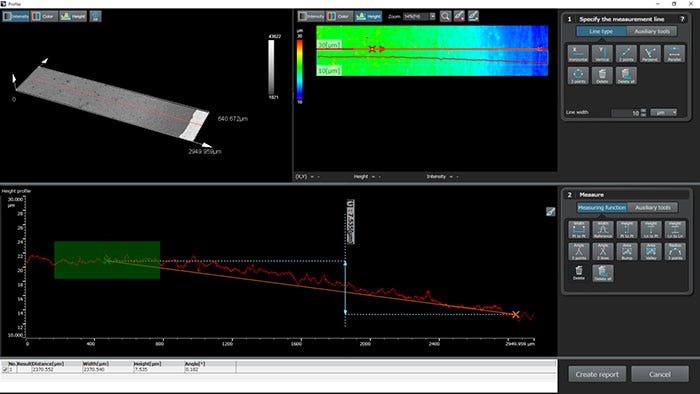Toggle Intensity display in 3D view
The height and width of the screenshot is (394, 700).
click(x=16, y=17)
